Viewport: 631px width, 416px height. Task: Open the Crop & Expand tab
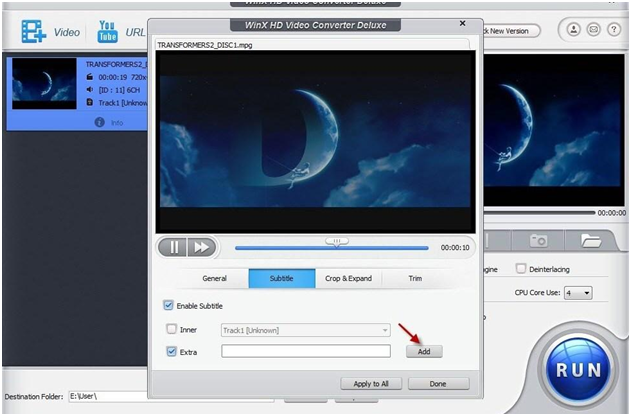point(348,279)
